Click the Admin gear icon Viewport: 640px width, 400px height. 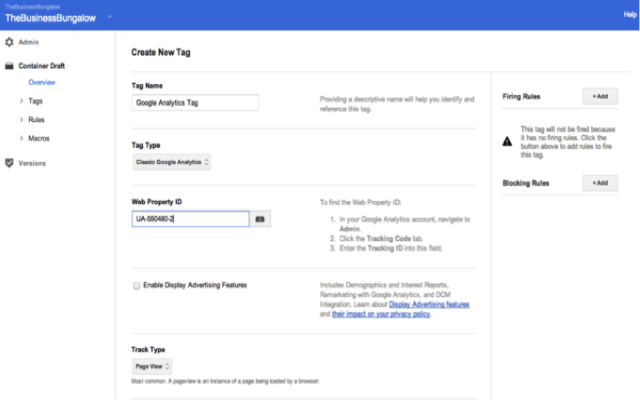coord(10,43)
